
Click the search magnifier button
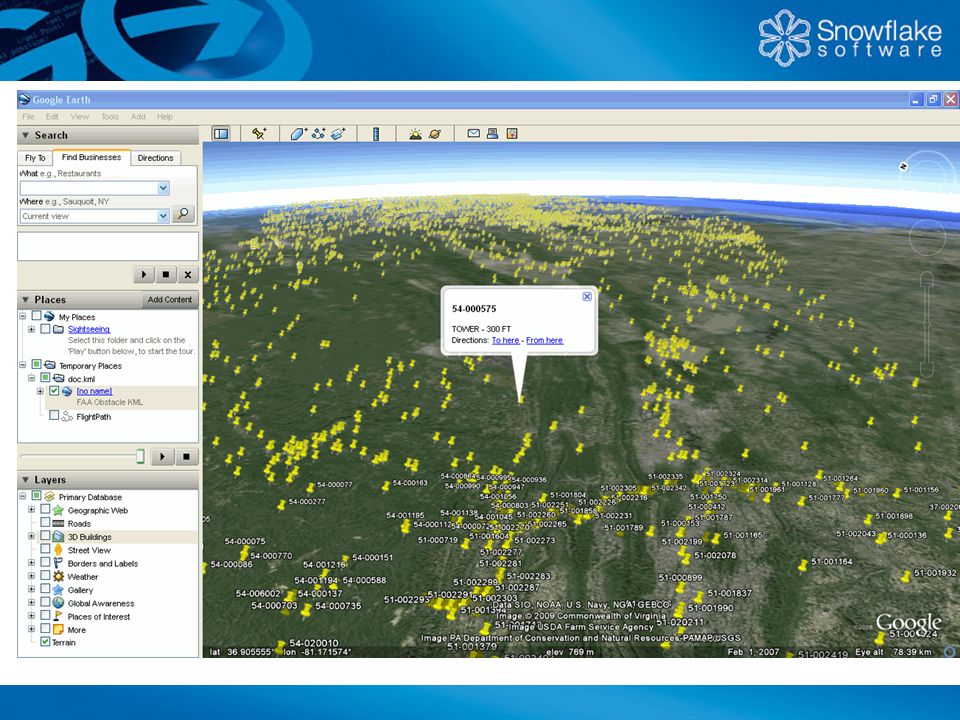(x=183, y=214)
